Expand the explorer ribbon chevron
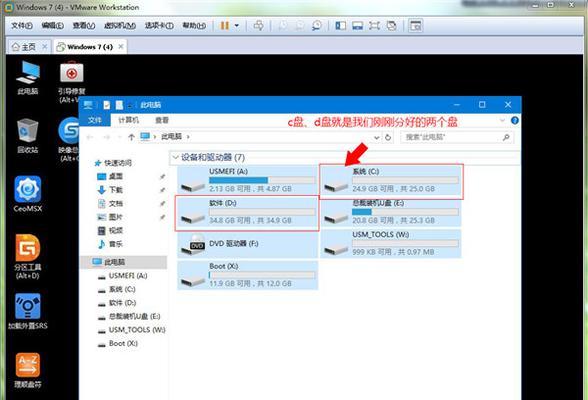 point(502,120)
